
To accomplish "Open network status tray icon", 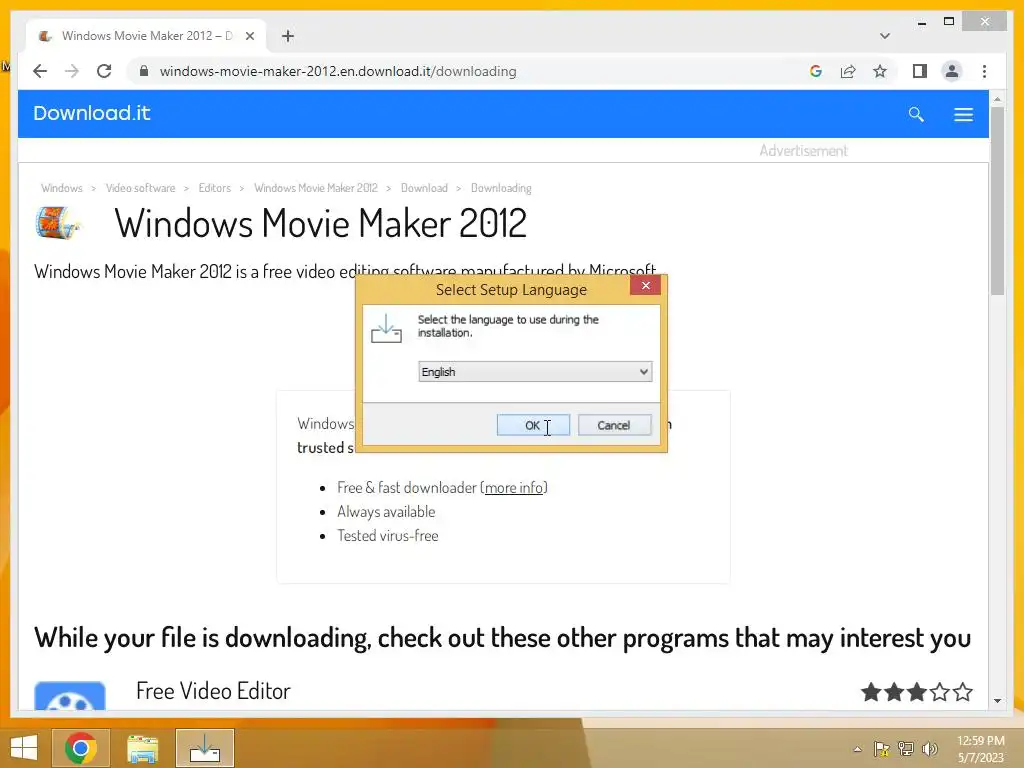I will point(906,749).
